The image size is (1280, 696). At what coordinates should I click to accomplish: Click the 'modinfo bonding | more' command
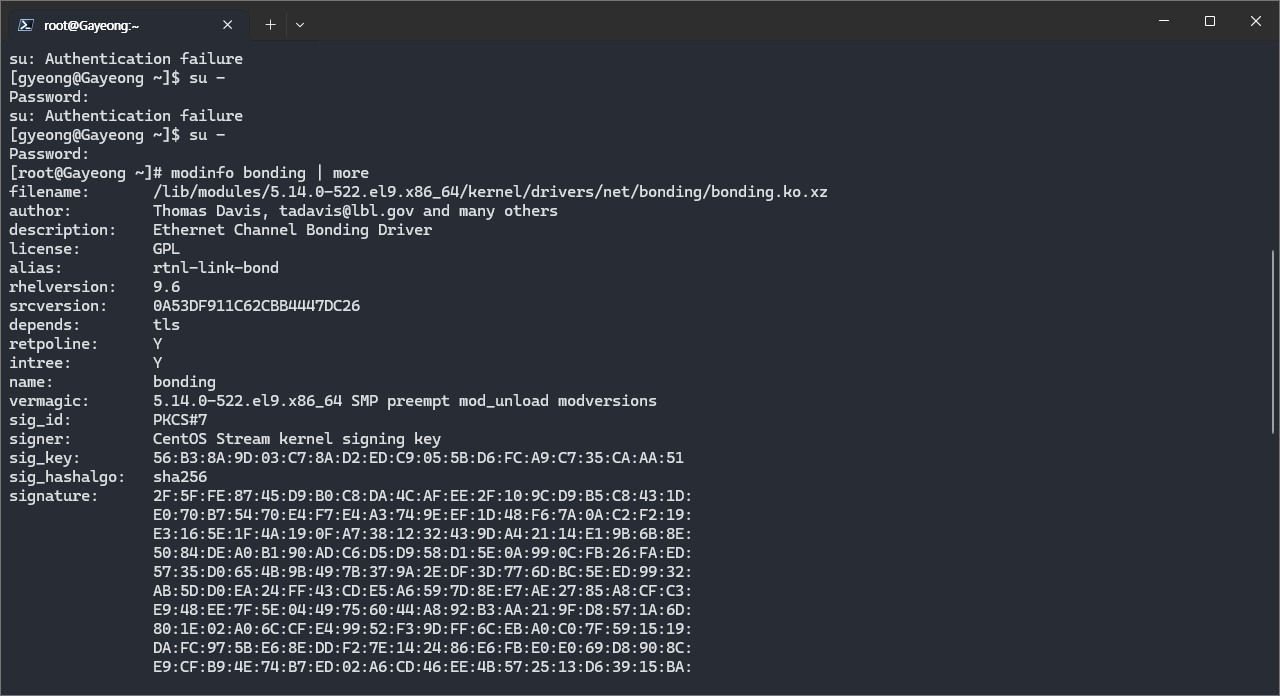[269, 173]
